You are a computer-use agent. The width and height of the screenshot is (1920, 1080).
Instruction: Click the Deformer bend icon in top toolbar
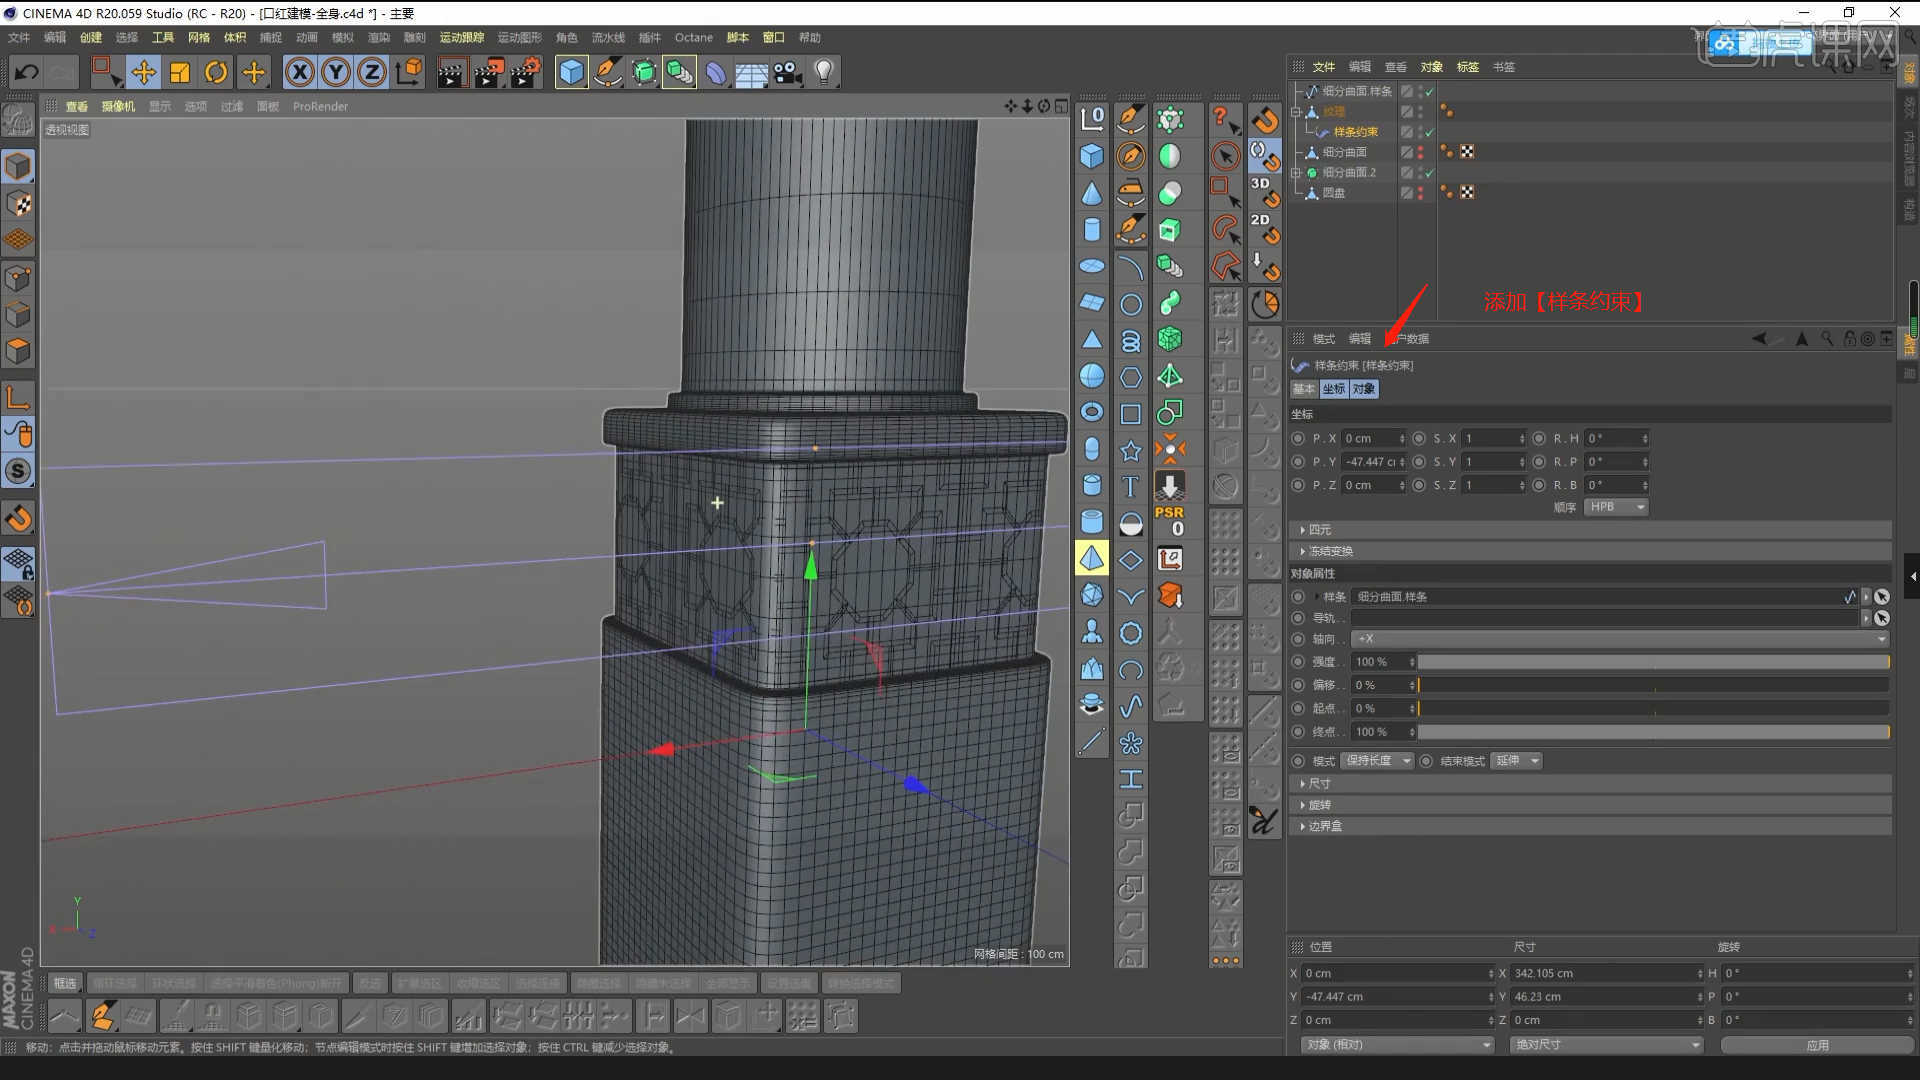point(716,72)
